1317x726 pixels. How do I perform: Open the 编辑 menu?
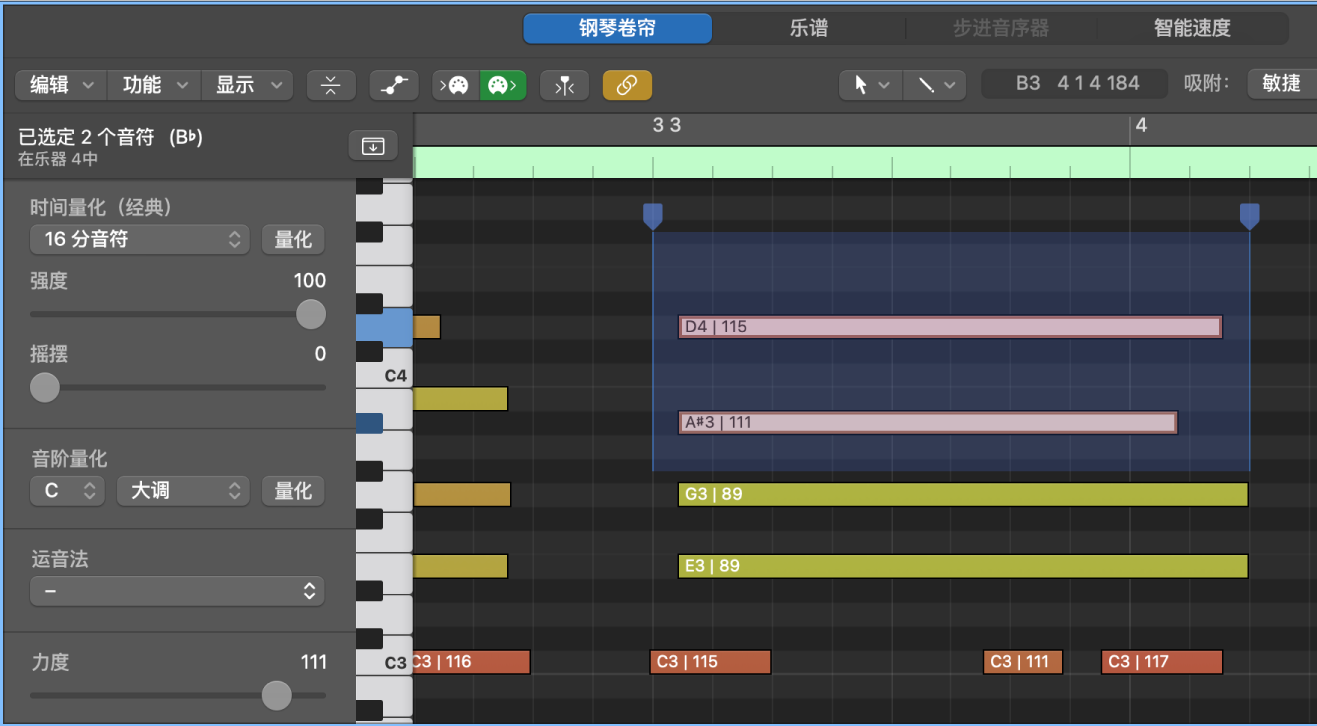point(62,85)
